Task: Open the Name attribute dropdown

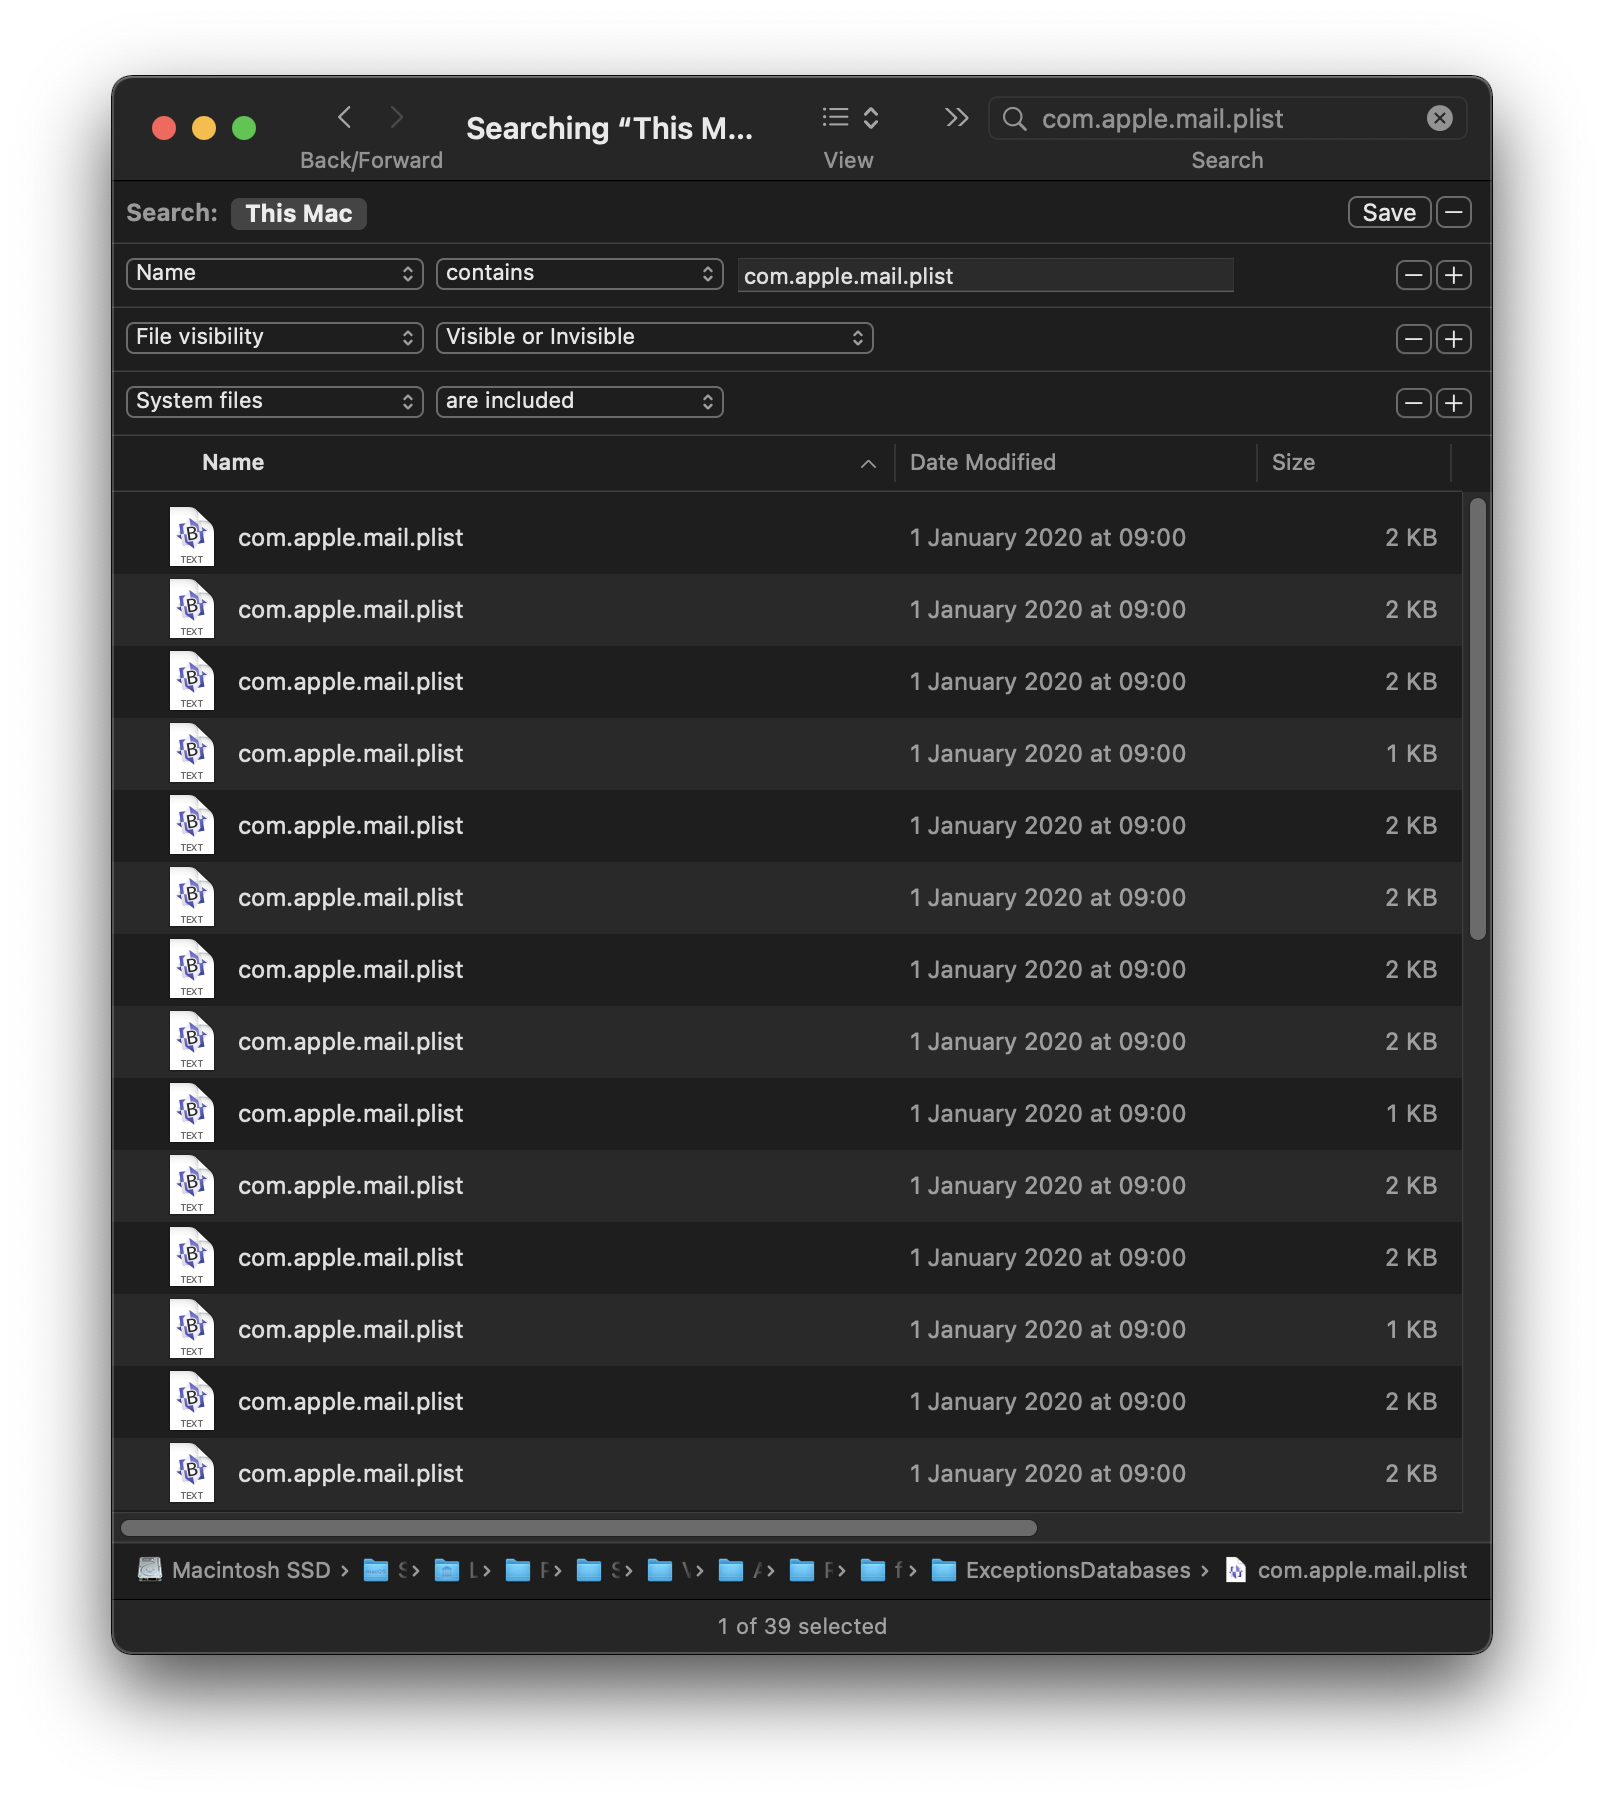Action: pos(275,274)
